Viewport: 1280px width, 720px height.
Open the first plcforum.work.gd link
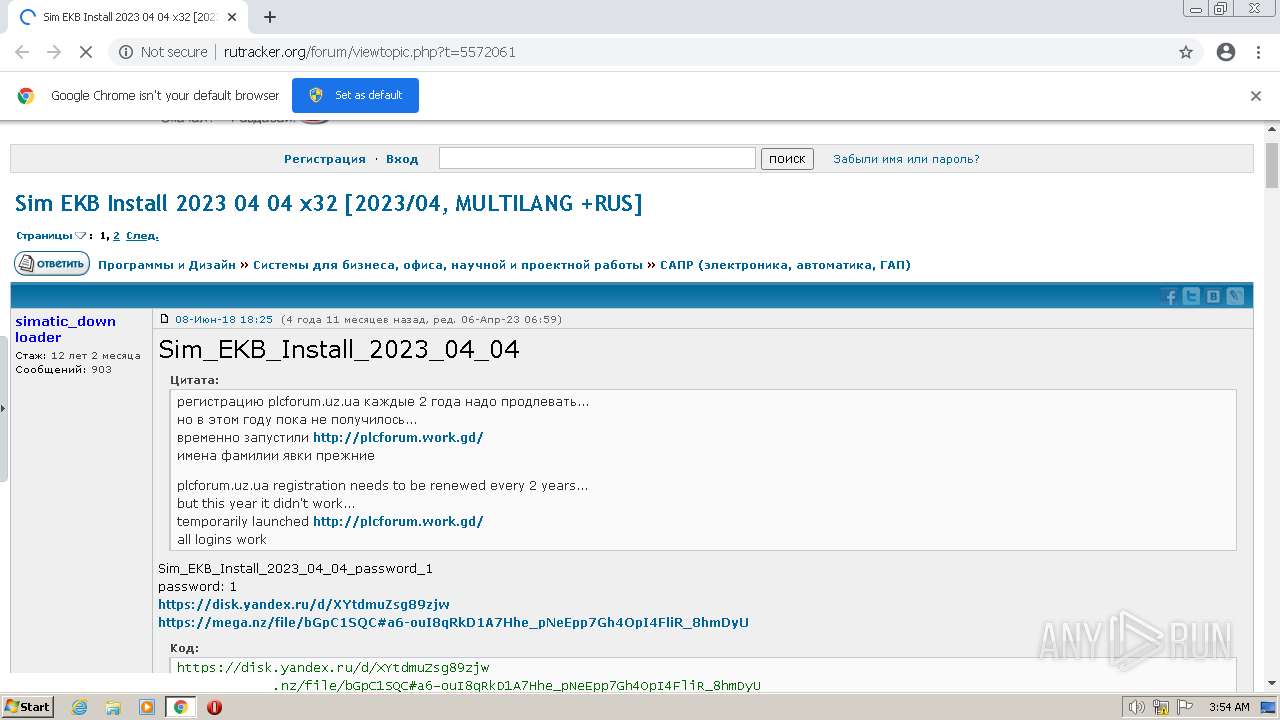(x=398, y=438)
